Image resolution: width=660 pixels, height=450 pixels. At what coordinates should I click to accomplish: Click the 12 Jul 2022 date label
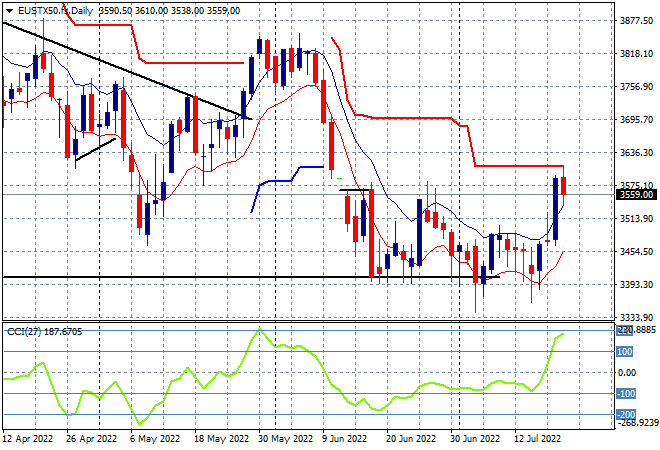click(538, 439)
